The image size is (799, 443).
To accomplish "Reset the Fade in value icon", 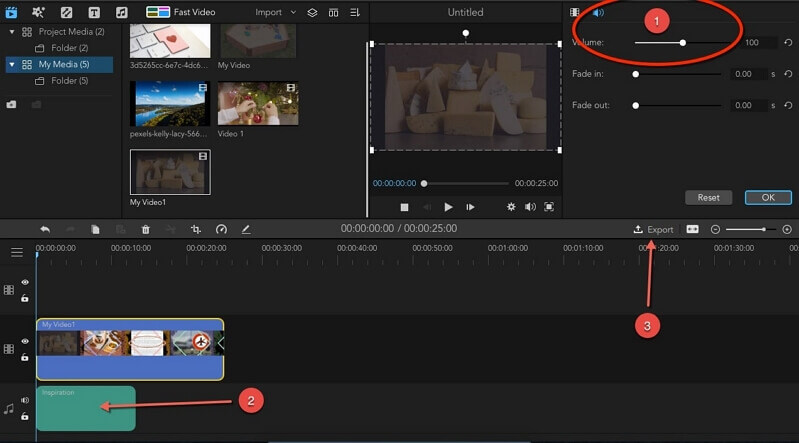I will click(x=788, y=74).
